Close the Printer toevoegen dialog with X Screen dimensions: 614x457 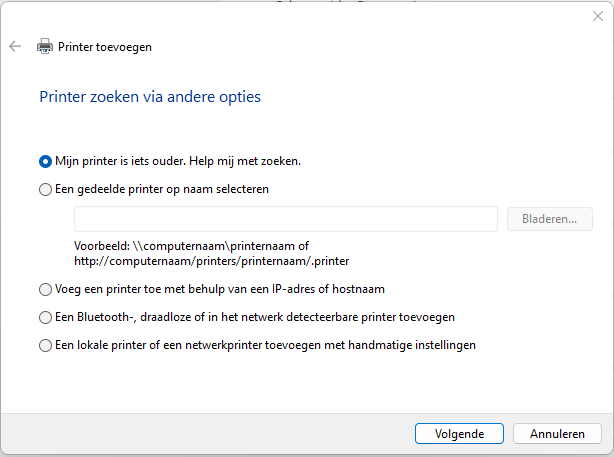(597, 17)
